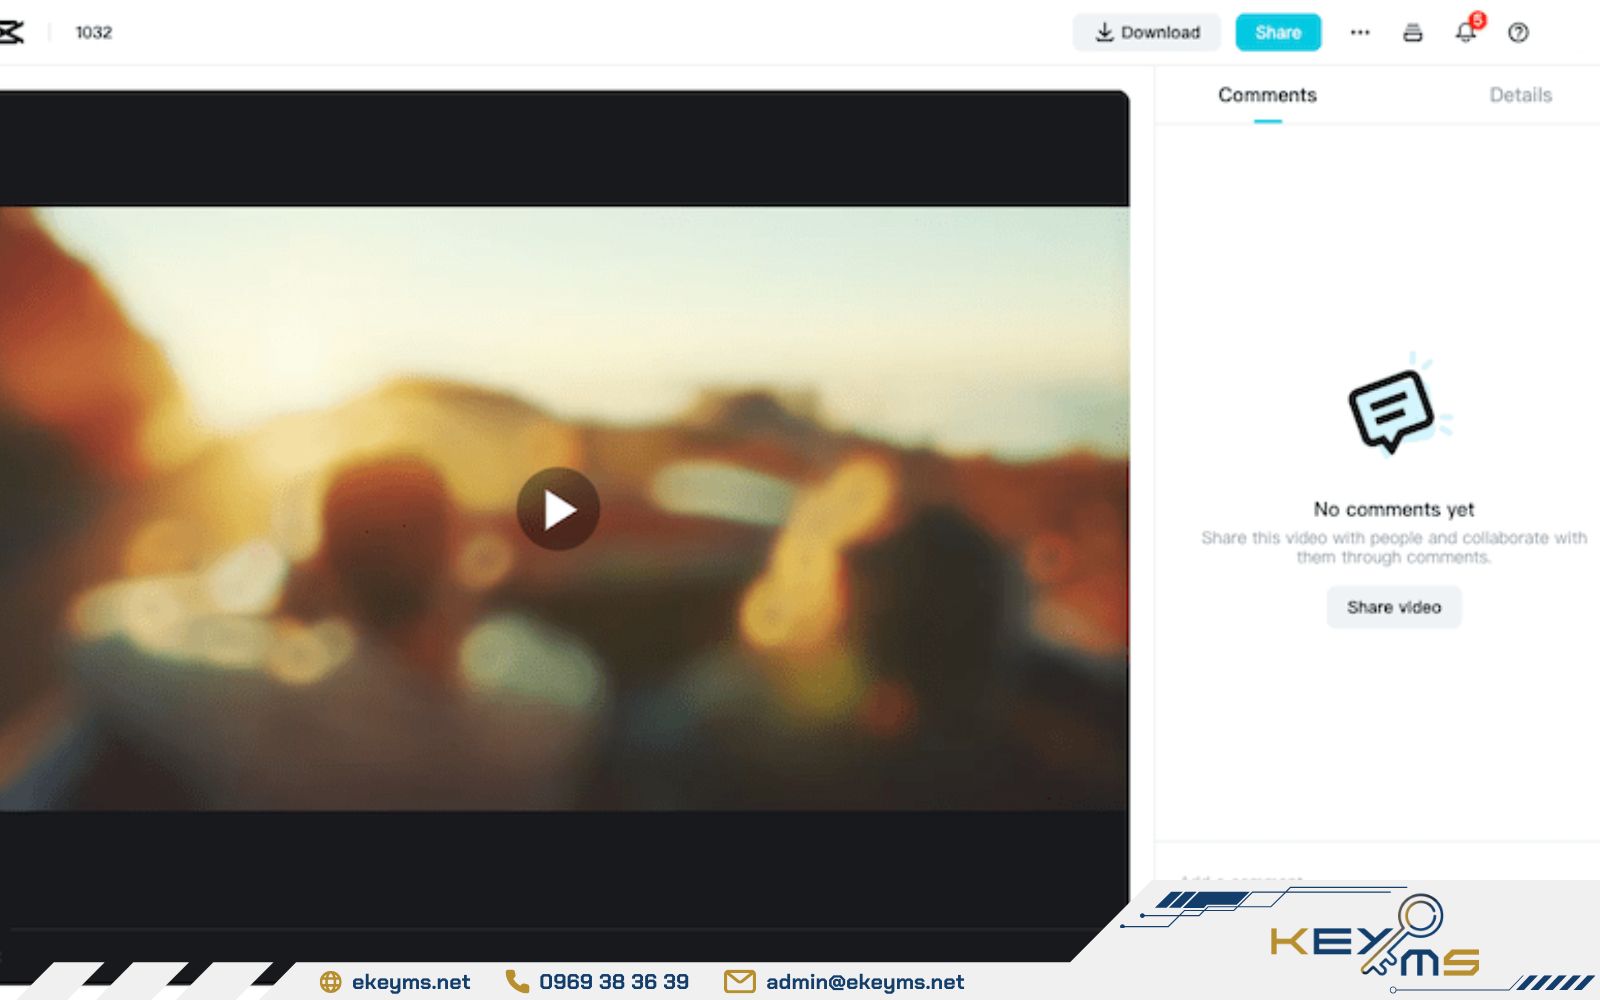1600x1000 pixels.
Task: Click the phone icon in the footer
Action: point(516,981)
